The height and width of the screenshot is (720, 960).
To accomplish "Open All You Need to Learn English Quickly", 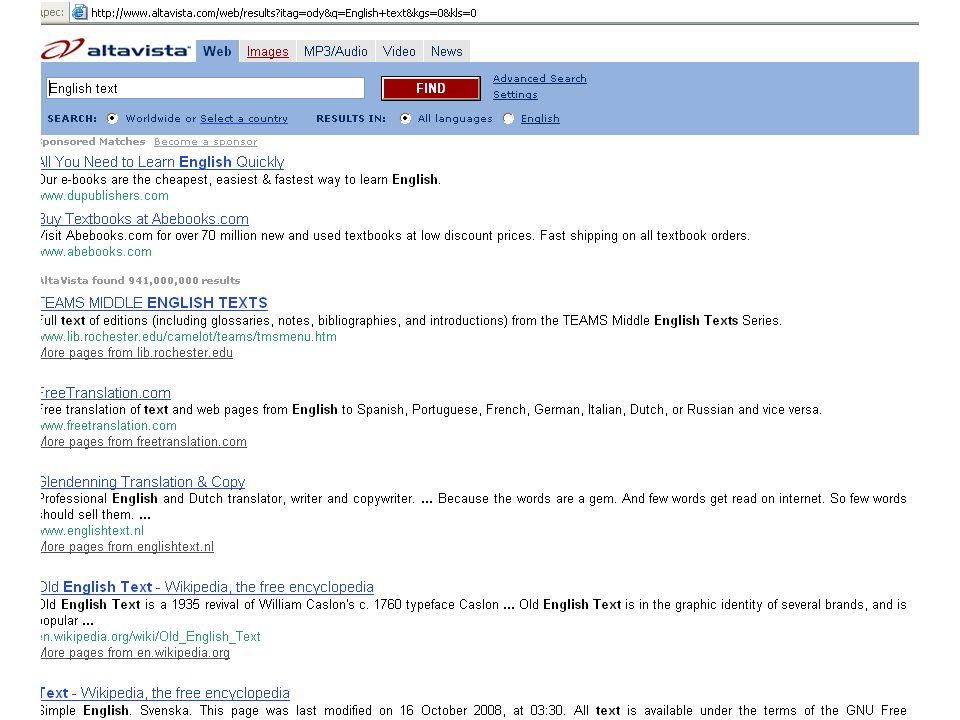I will (x=162, y=162).
